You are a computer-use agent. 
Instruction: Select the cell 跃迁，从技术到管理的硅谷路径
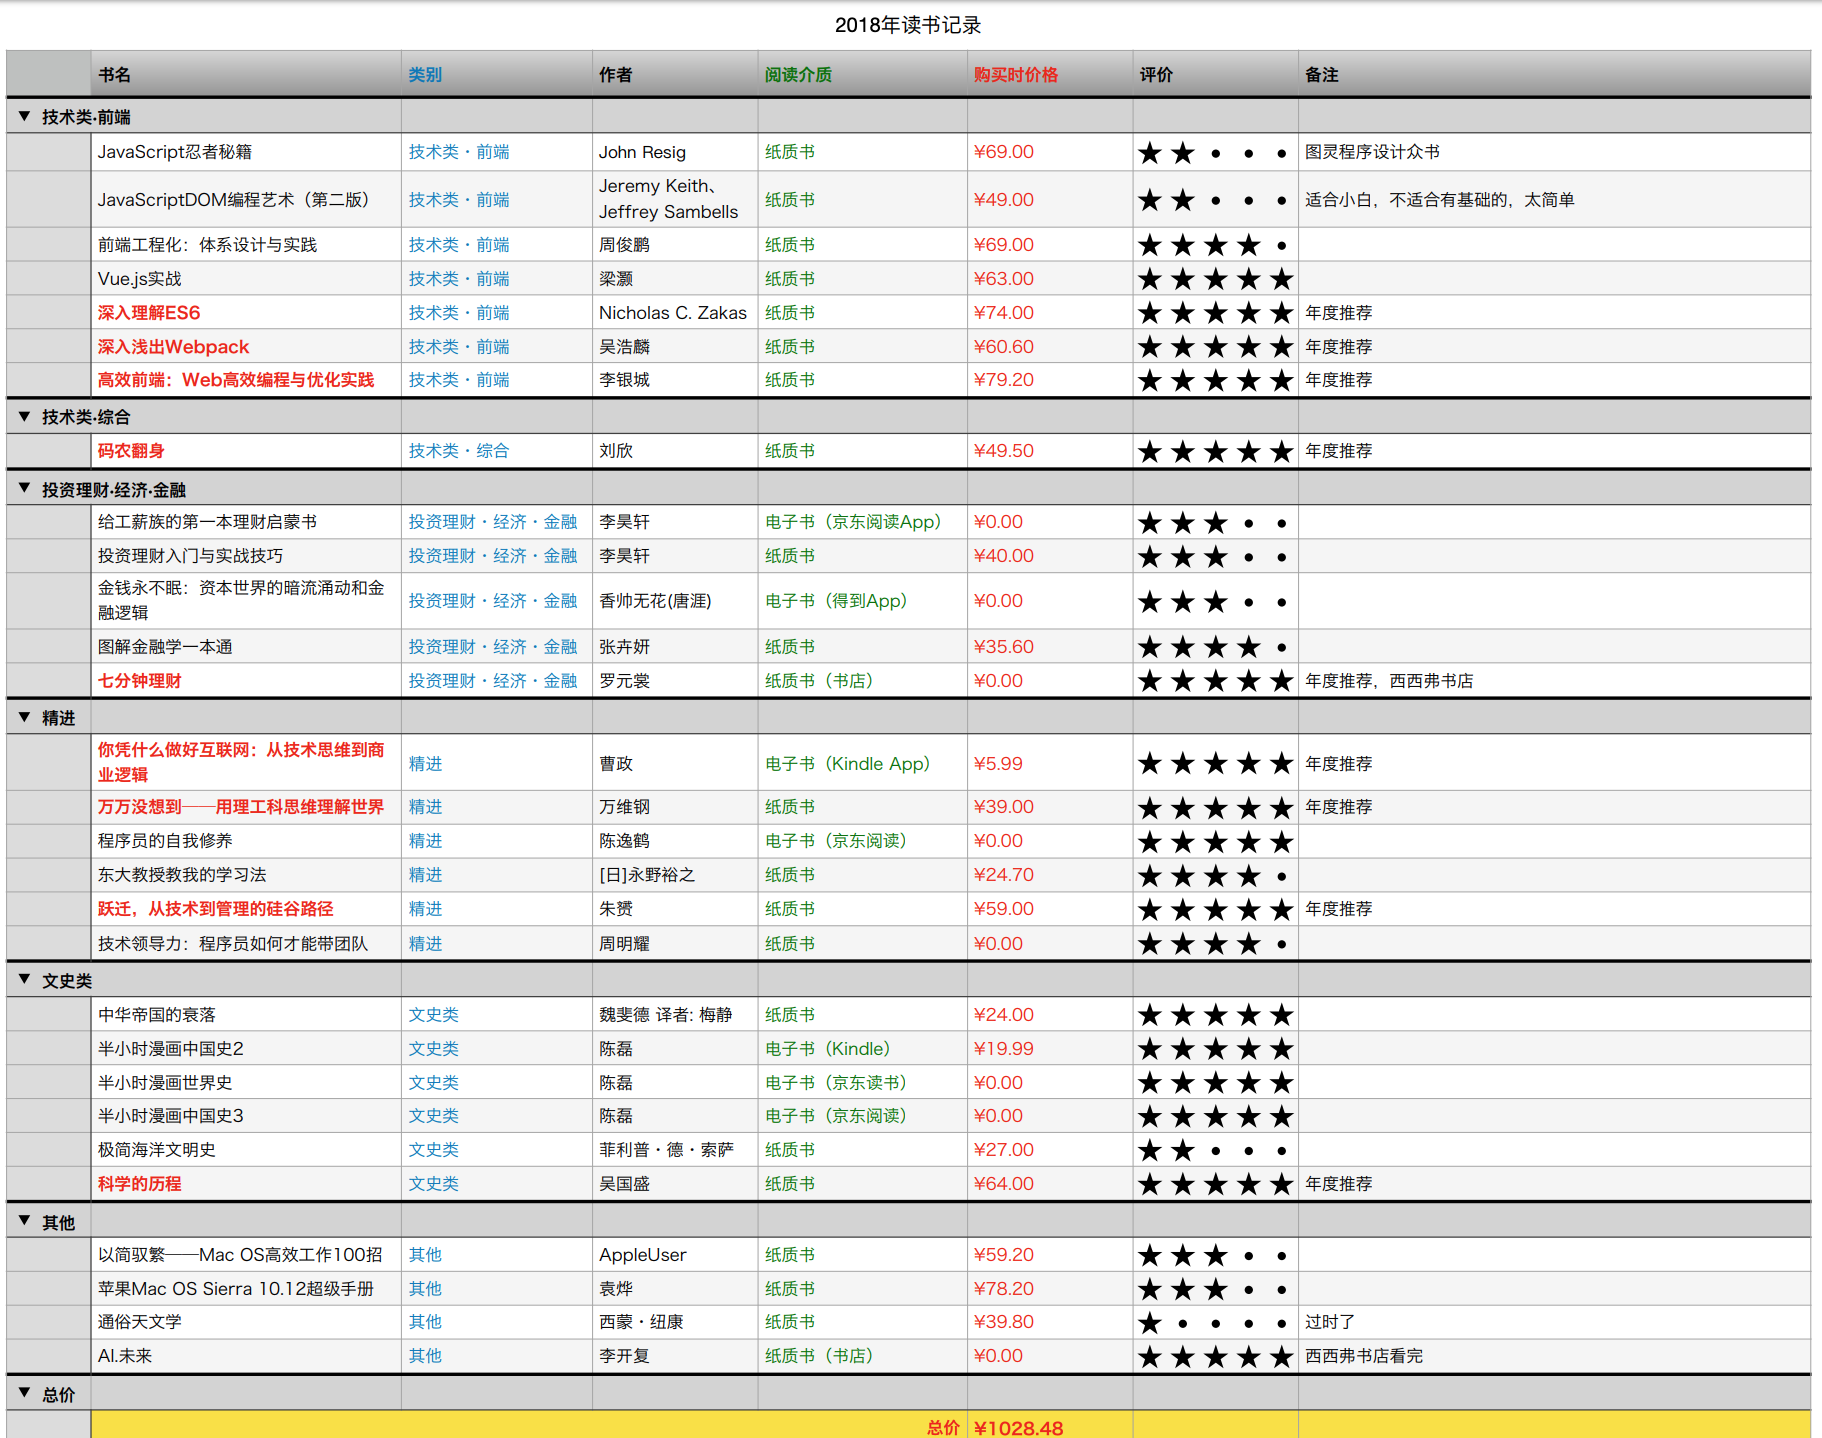[x=246, y=909]
